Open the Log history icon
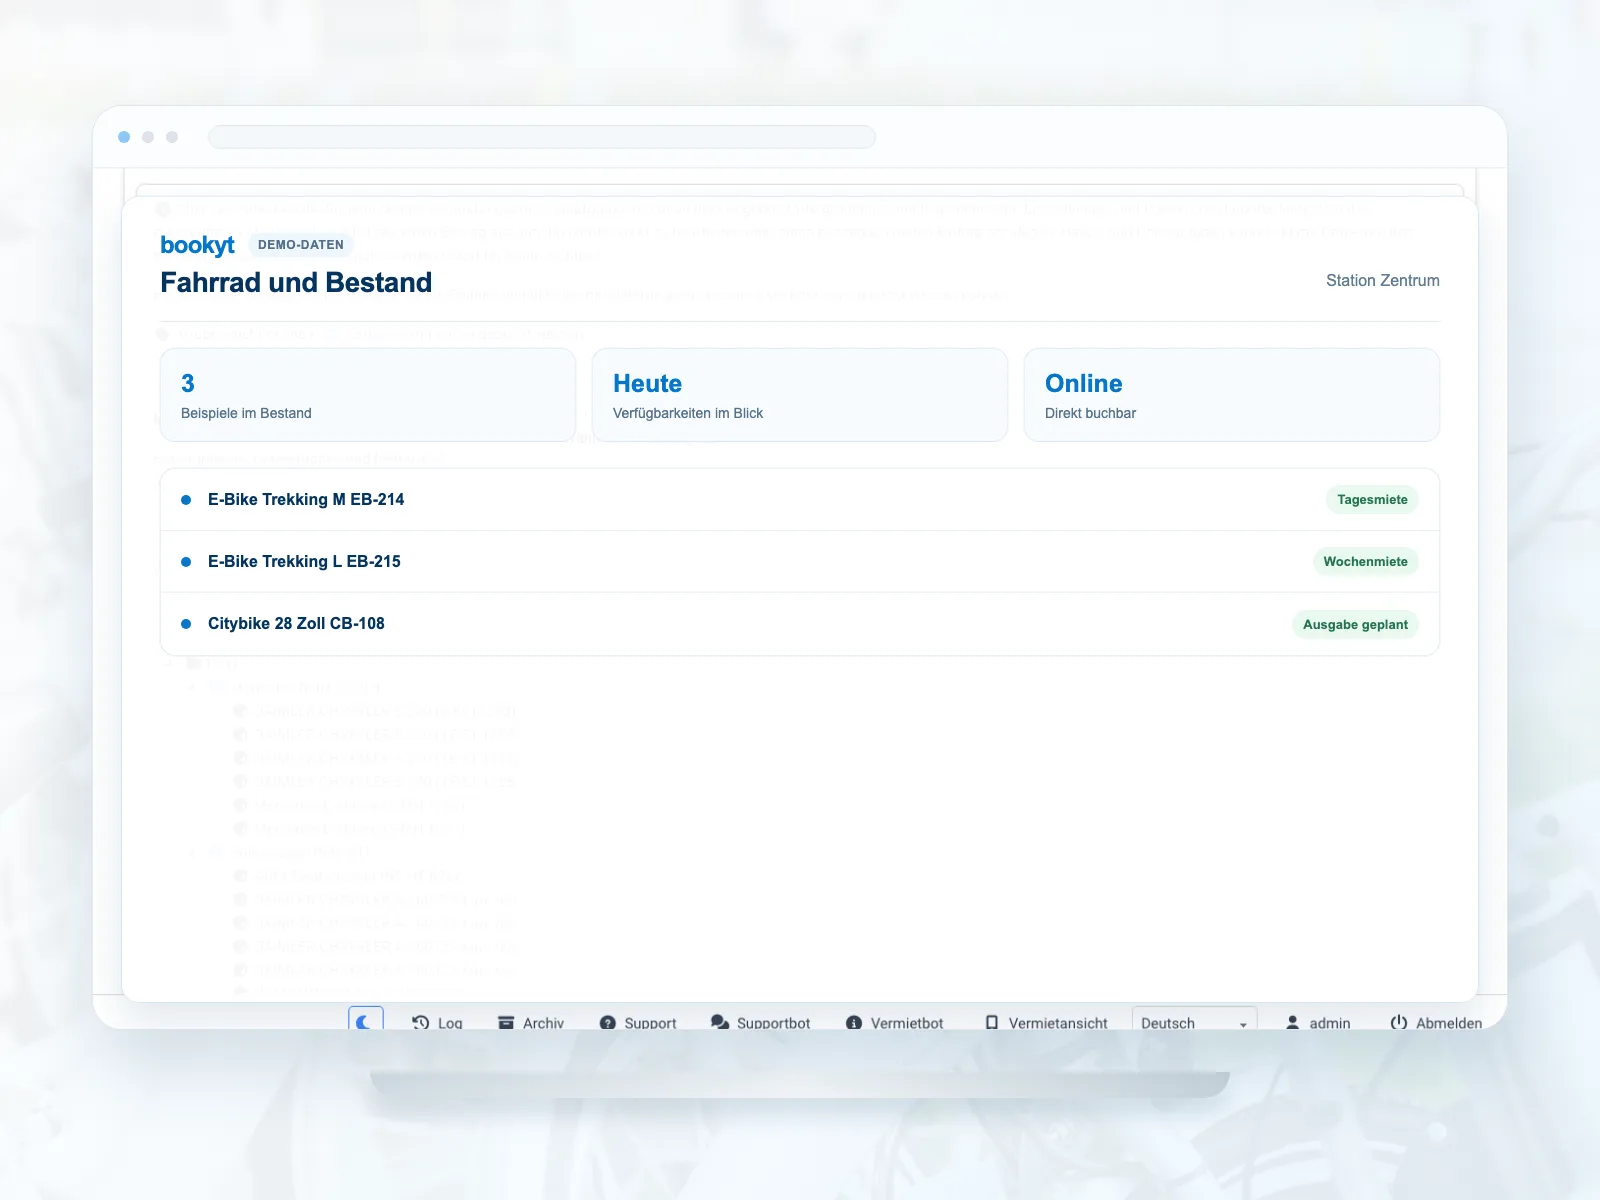1600x1200 pixels. point(421,1022)
